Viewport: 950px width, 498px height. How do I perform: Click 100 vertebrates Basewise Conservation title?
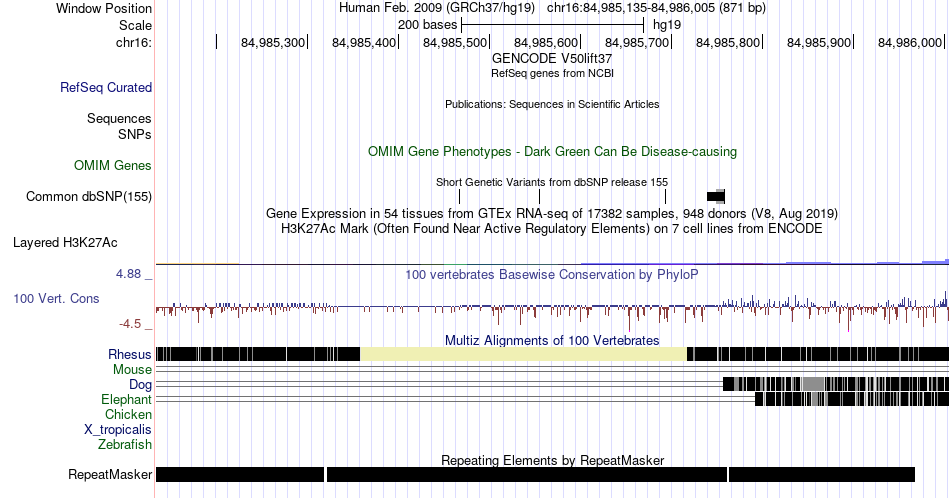click(552, 274)
